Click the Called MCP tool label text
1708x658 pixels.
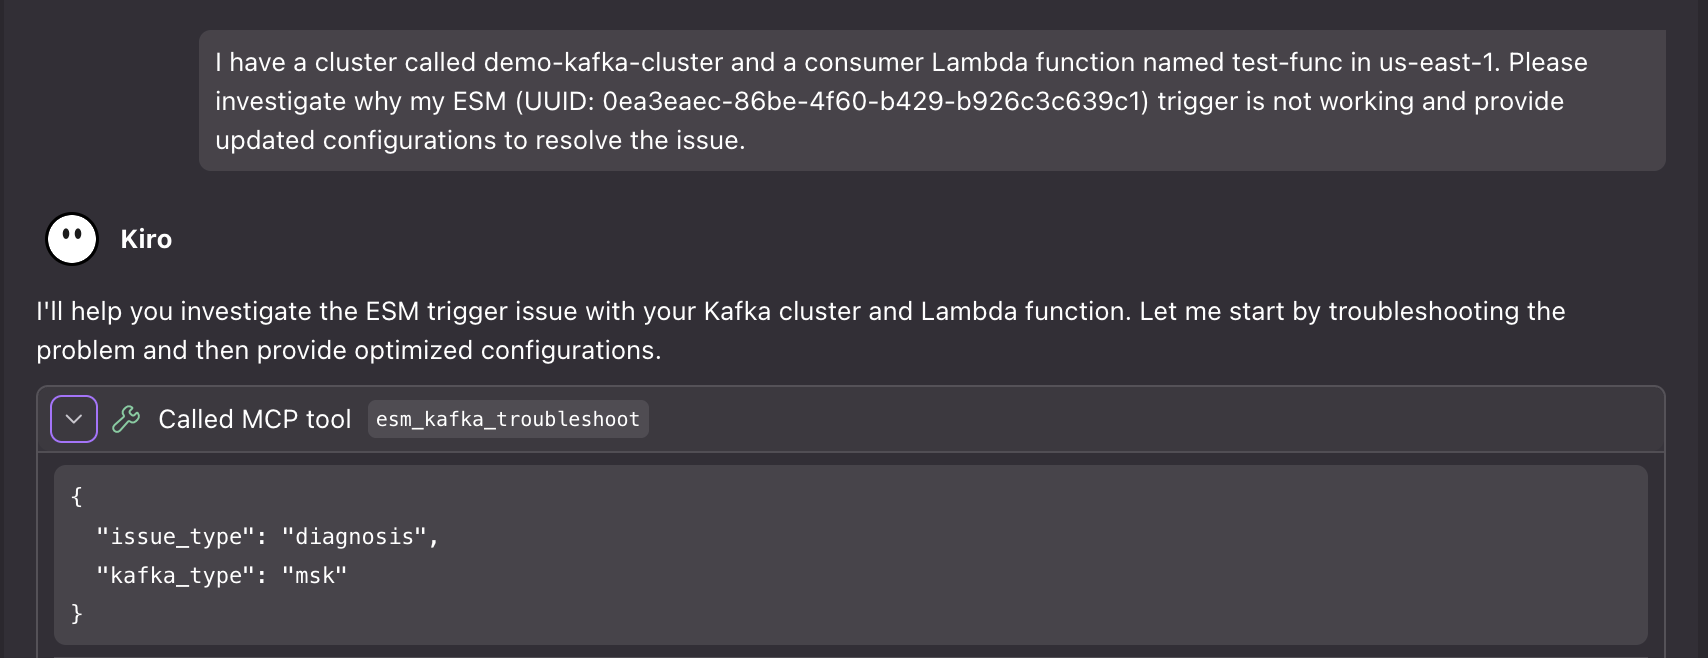click(x=254, y=418)
